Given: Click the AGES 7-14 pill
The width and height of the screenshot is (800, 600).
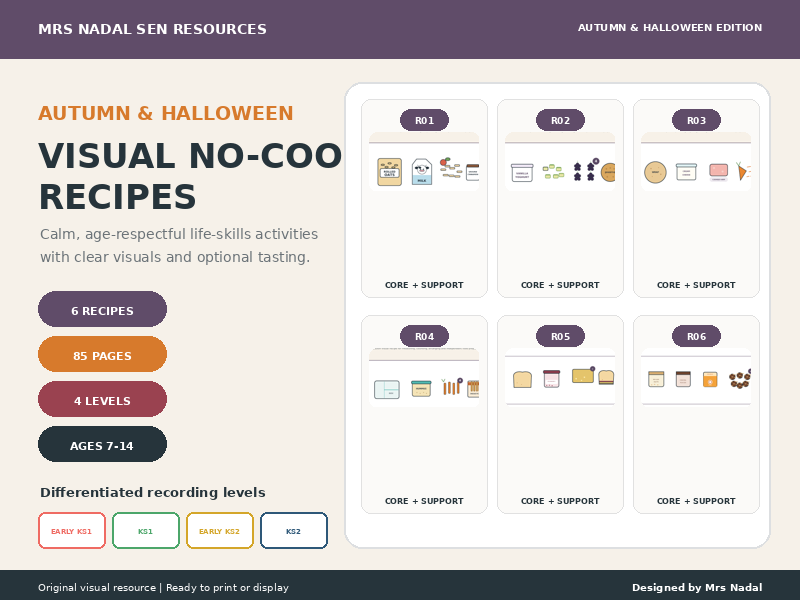Looking at the screenshot, I should pyautogui.click(x=103, y=444).
